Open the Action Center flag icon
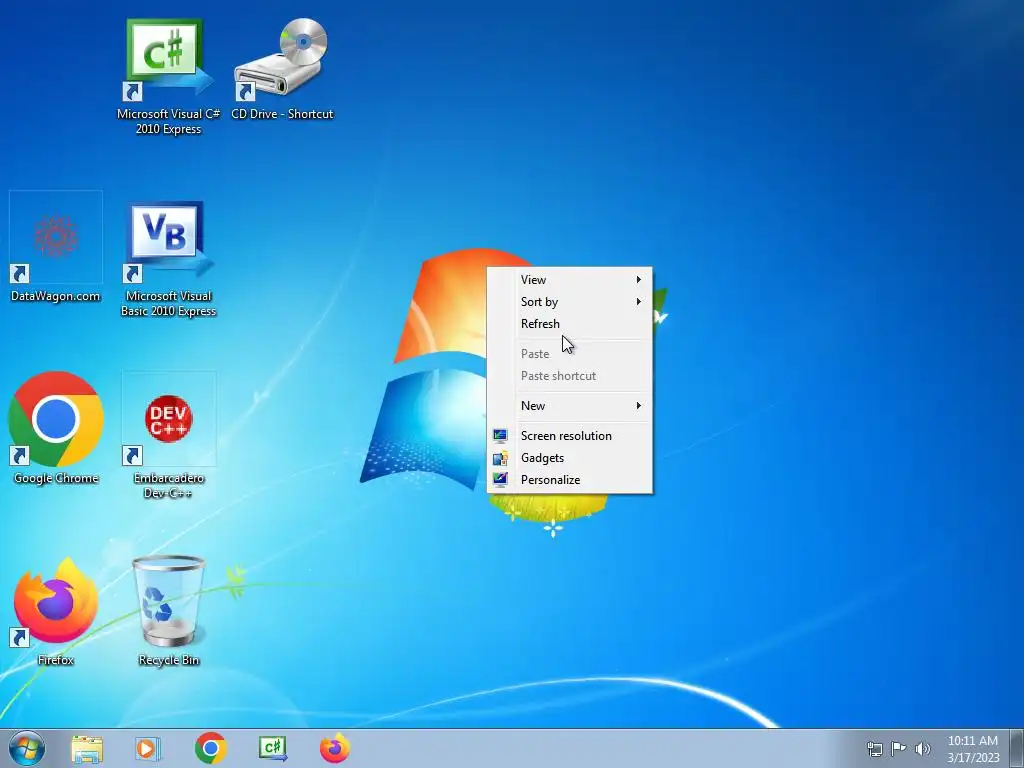 (x=899, y=748)
